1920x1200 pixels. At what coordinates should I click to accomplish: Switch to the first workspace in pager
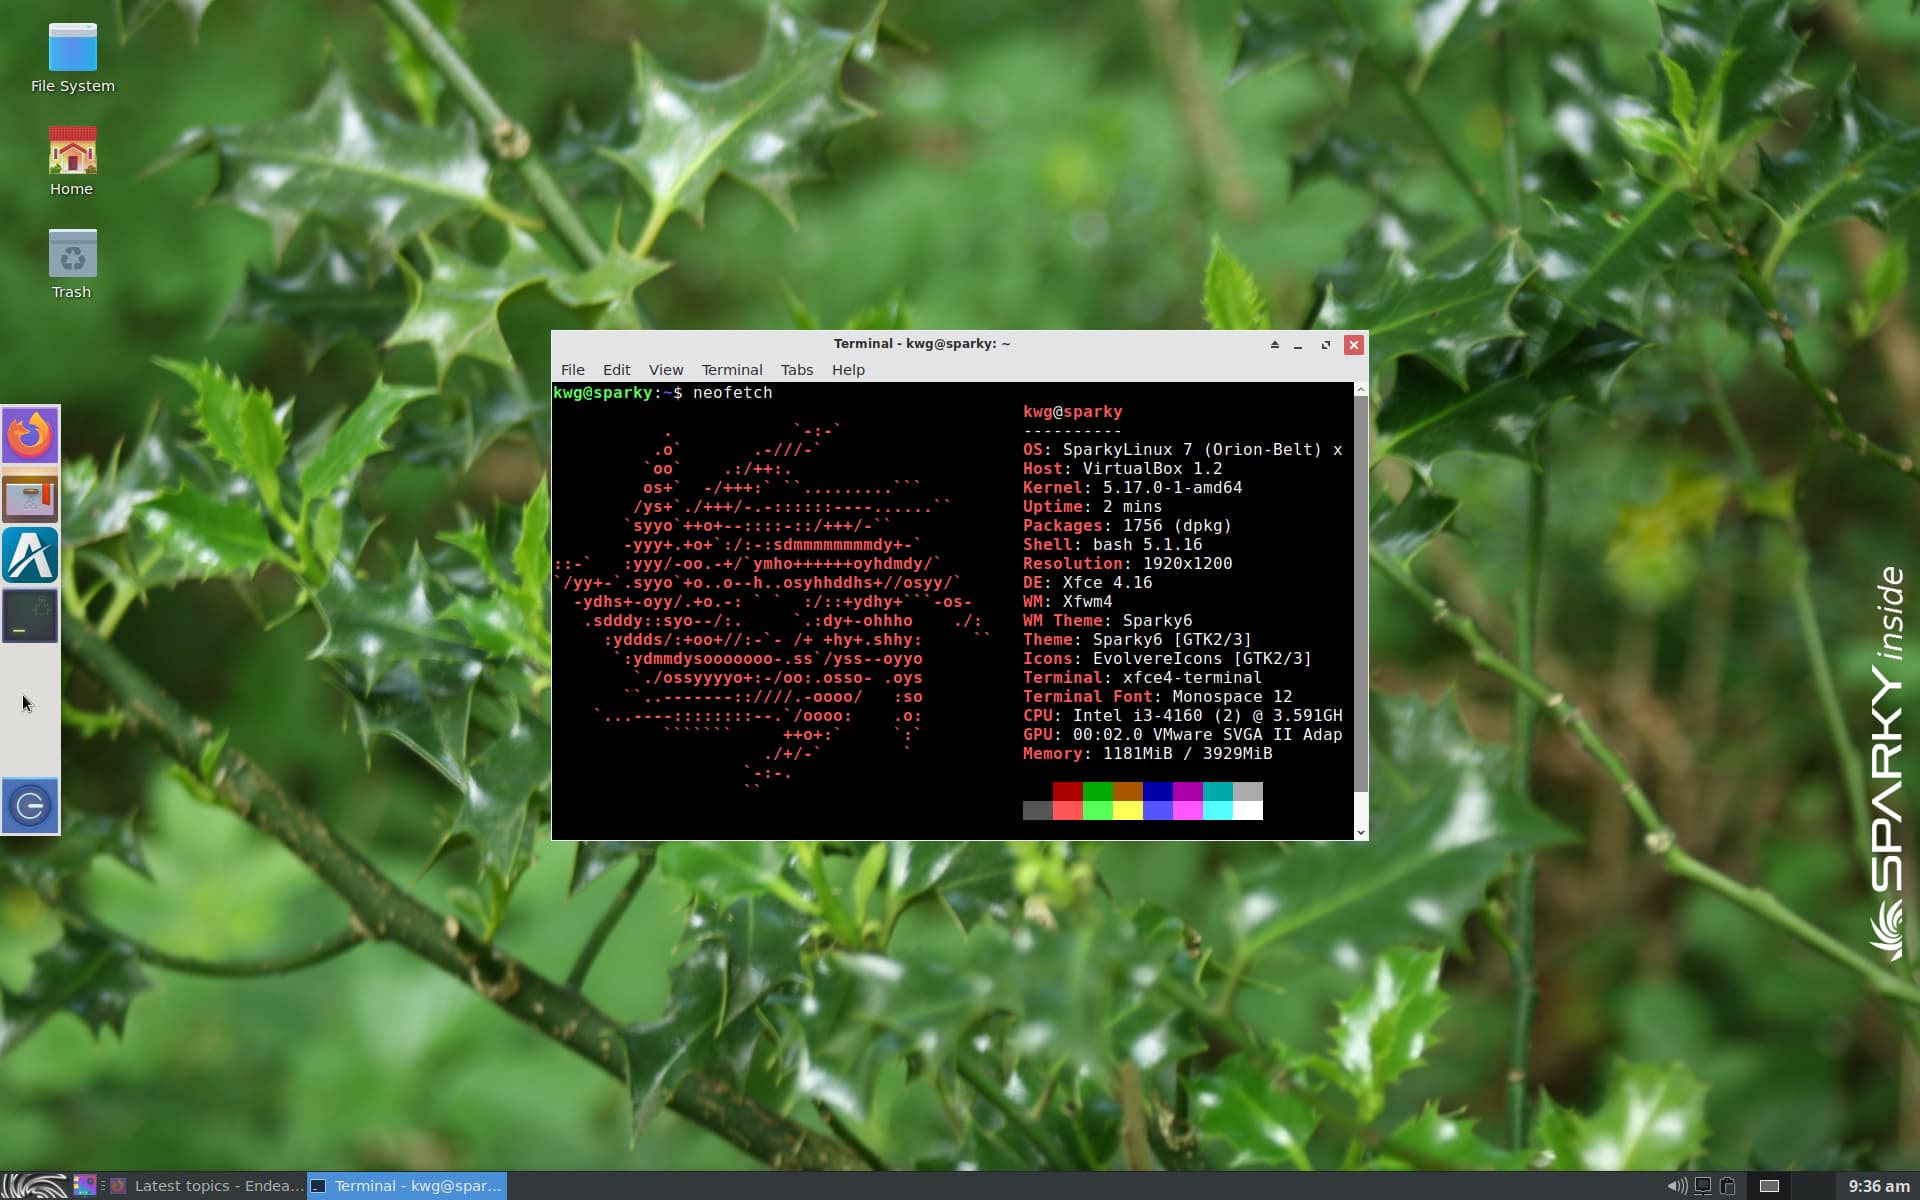(1770, 1186)
